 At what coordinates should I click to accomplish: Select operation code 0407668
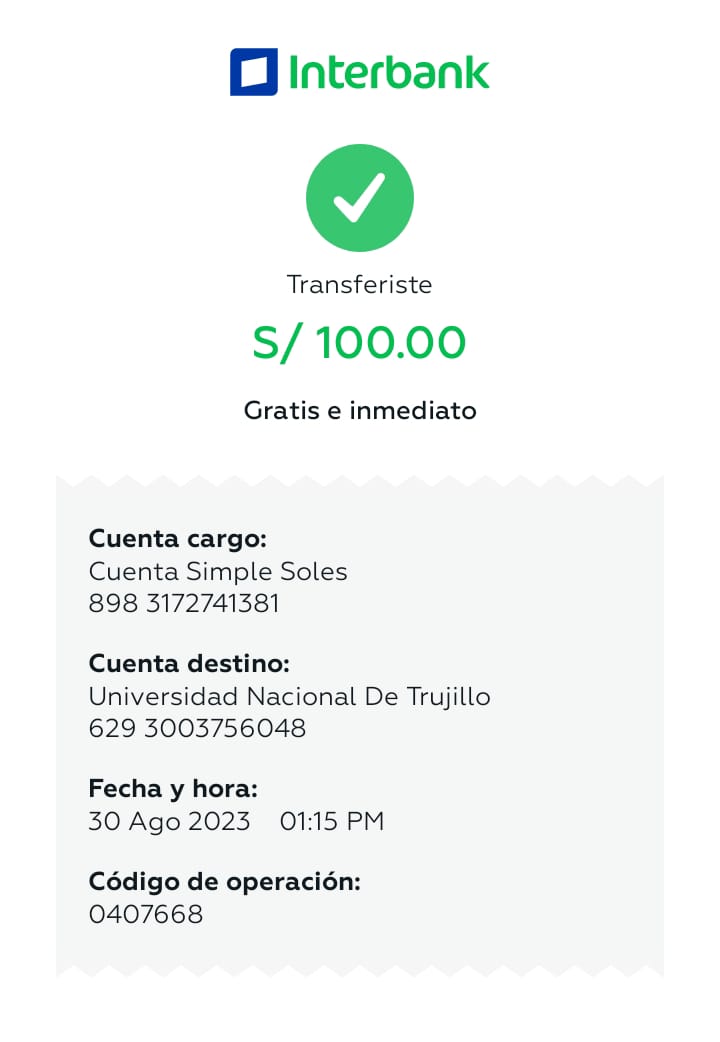coord(146,914)
